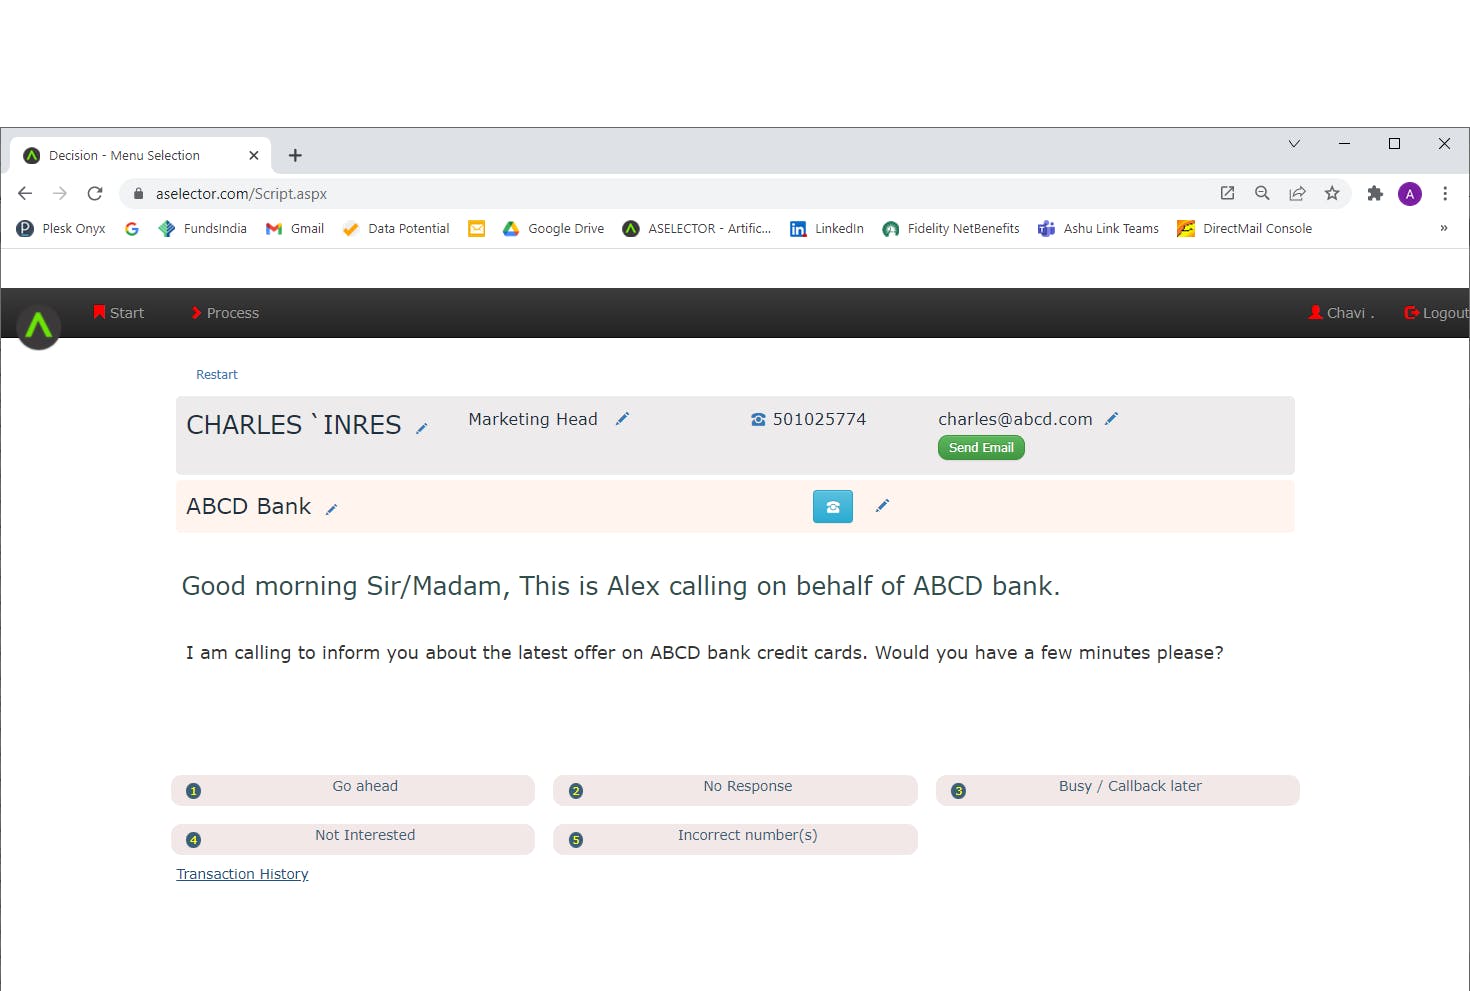Click the purple Chrome profile avatar
Screen dimensions: 1470x991
(1410, 194)
